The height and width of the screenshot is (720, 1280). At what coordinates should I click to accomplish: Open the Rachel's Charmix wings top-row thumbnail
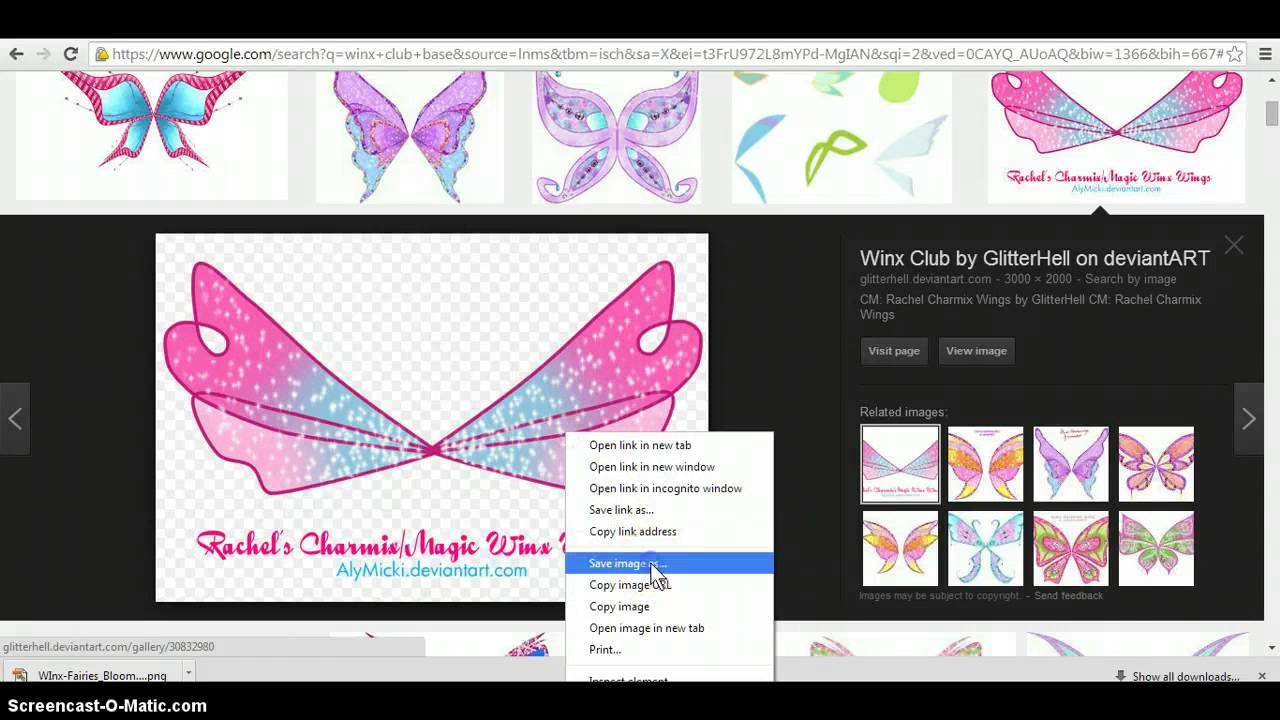click(1116, 136)
